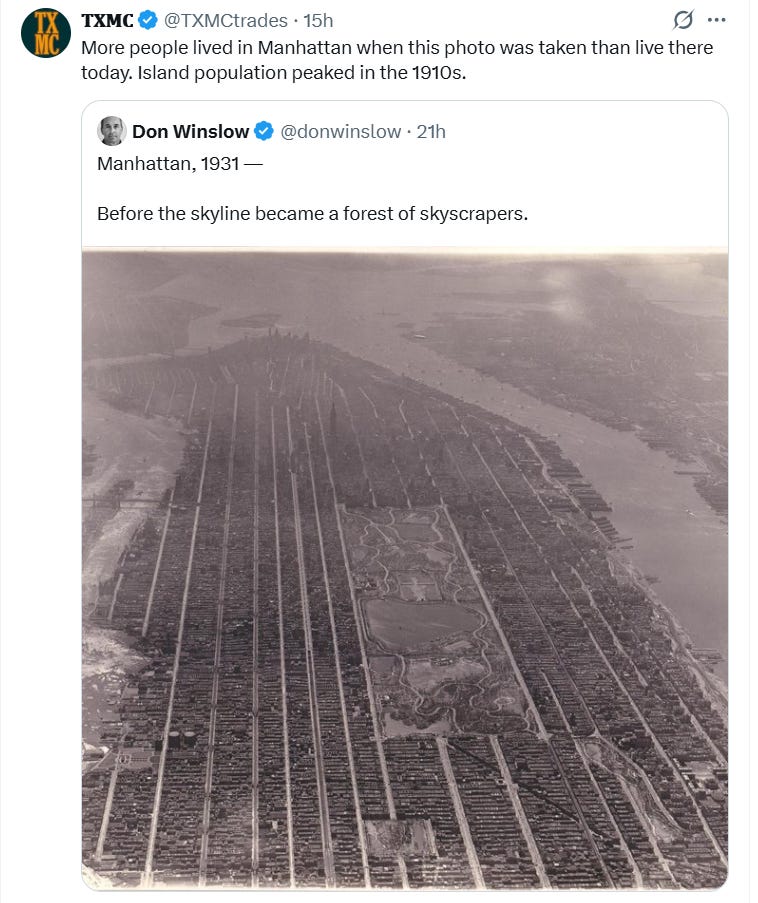Click the Don Winslow display name
The height and width of the screenshot is (903, 758).
click(191, 131)
